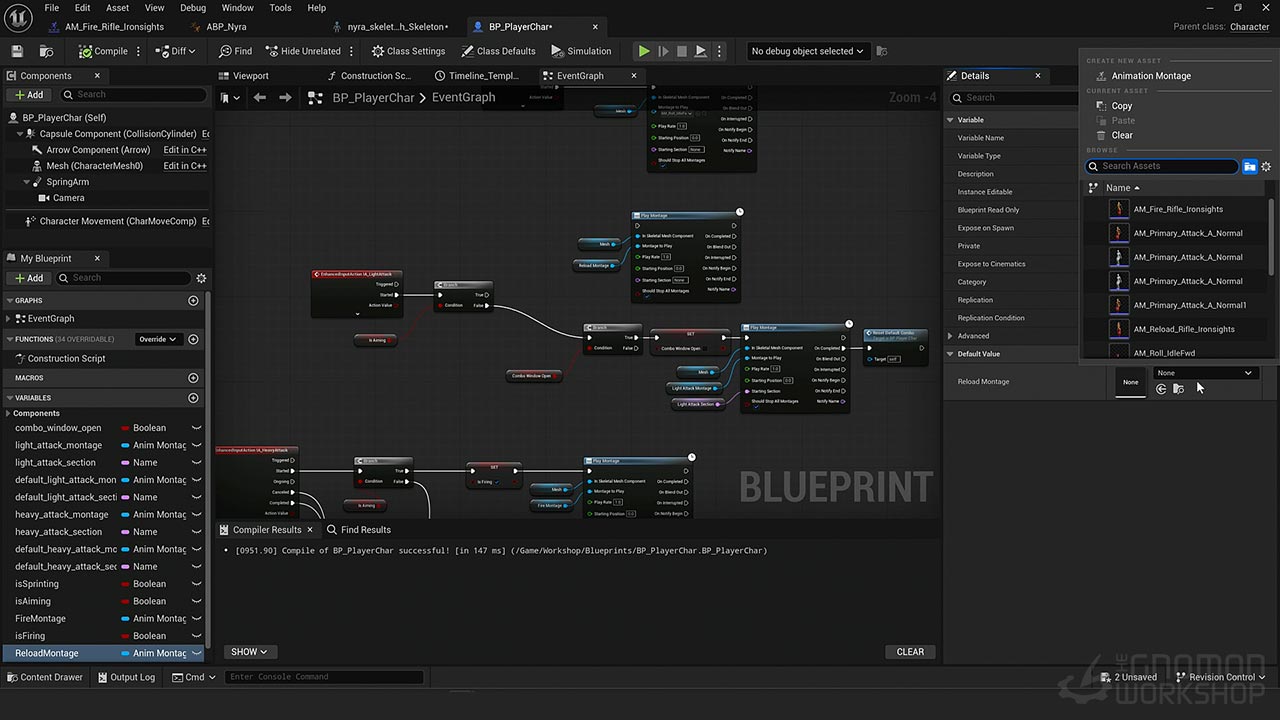Viewport: 1280px width, 720px height.
Task: Navigate back with graph left arrow
Action: (x=260, y=98)
